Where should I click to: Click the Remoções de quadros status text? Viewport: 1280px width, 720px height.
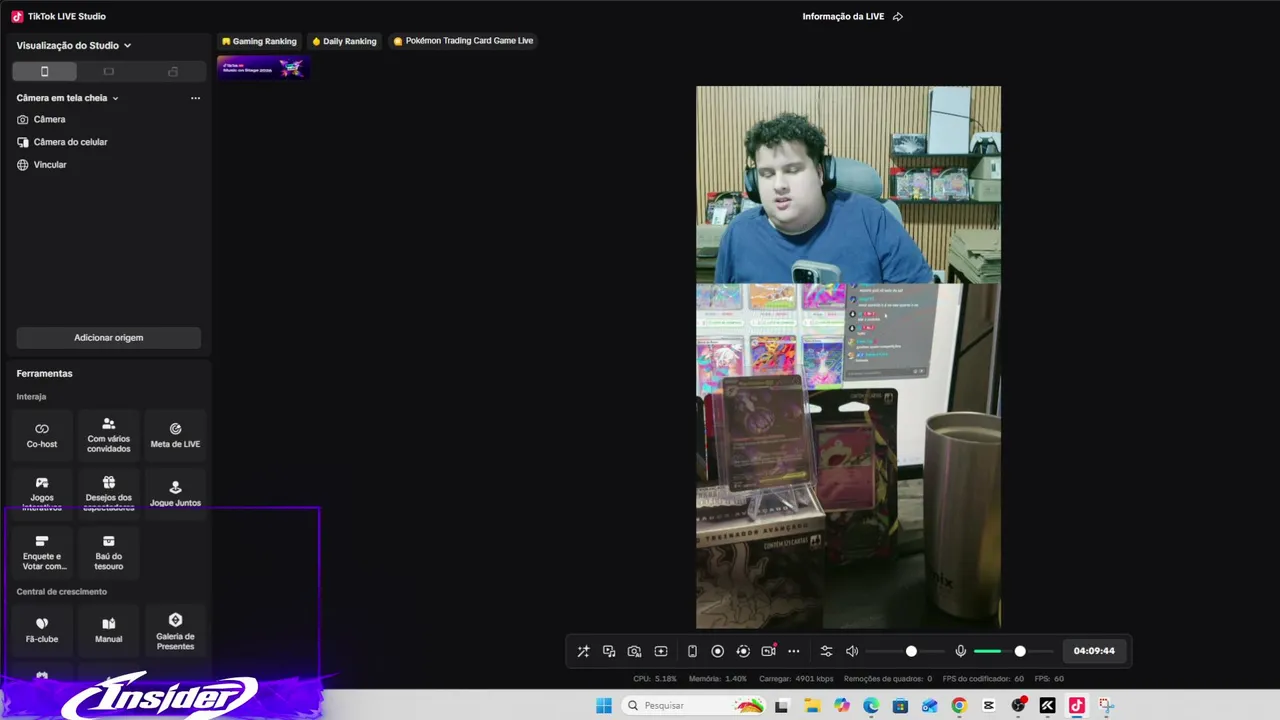point(888,679)
